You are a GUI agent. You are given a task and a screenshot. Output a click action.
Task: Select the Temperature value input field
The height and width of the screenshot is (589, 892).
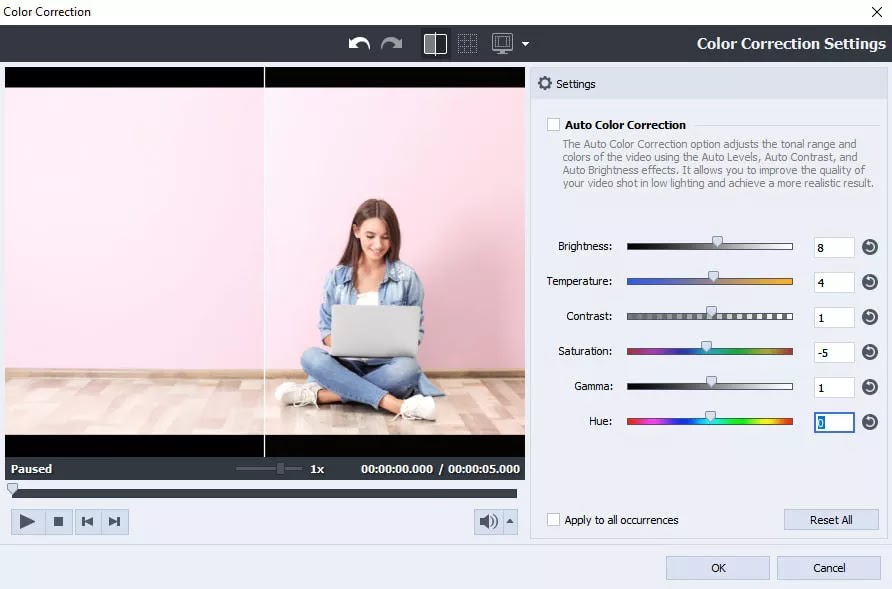833,282
